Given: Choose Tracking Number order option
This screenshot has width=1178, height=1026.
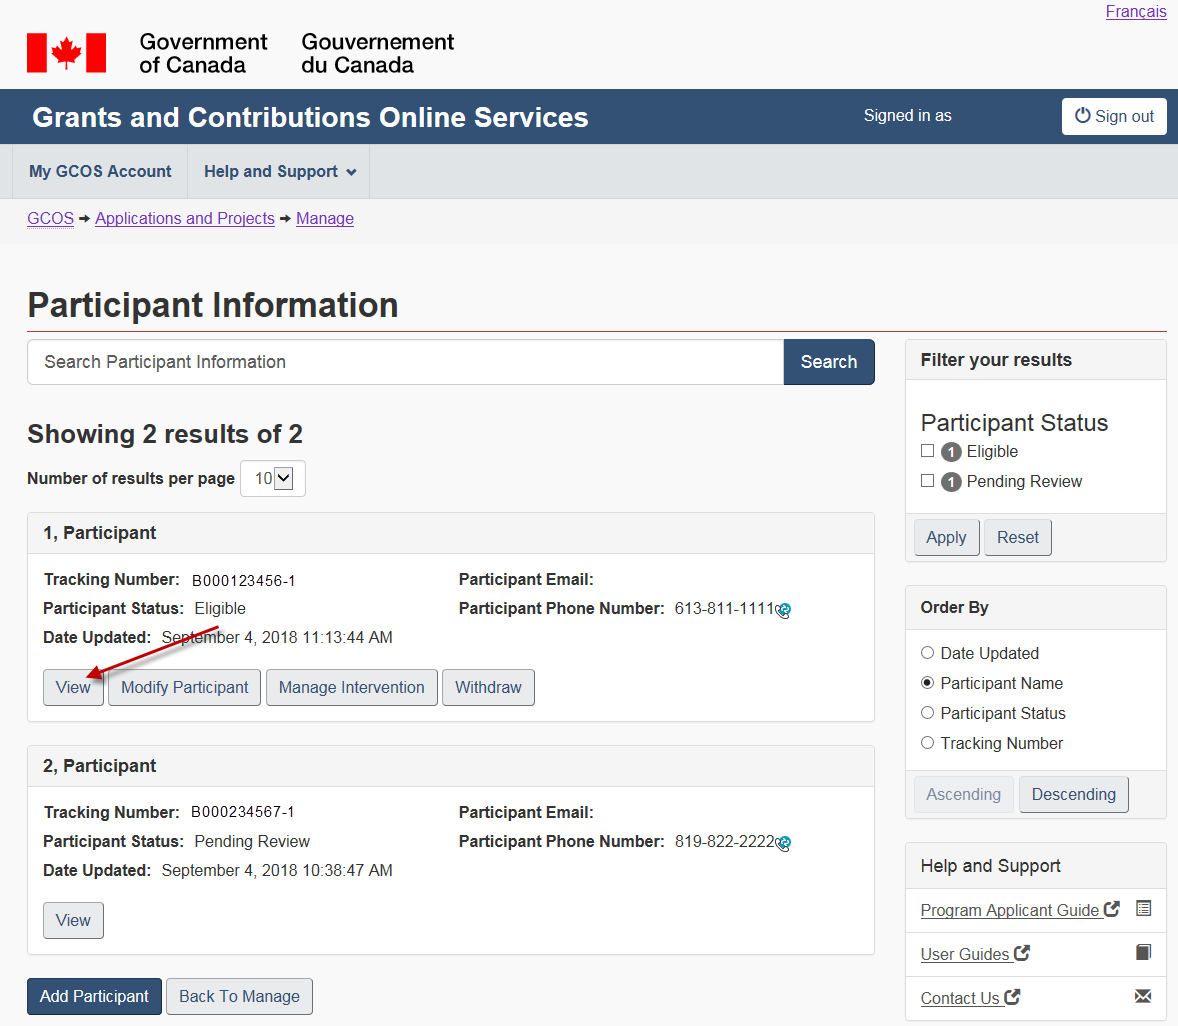Looking at the screenshot, I should [x=928, y=743].
